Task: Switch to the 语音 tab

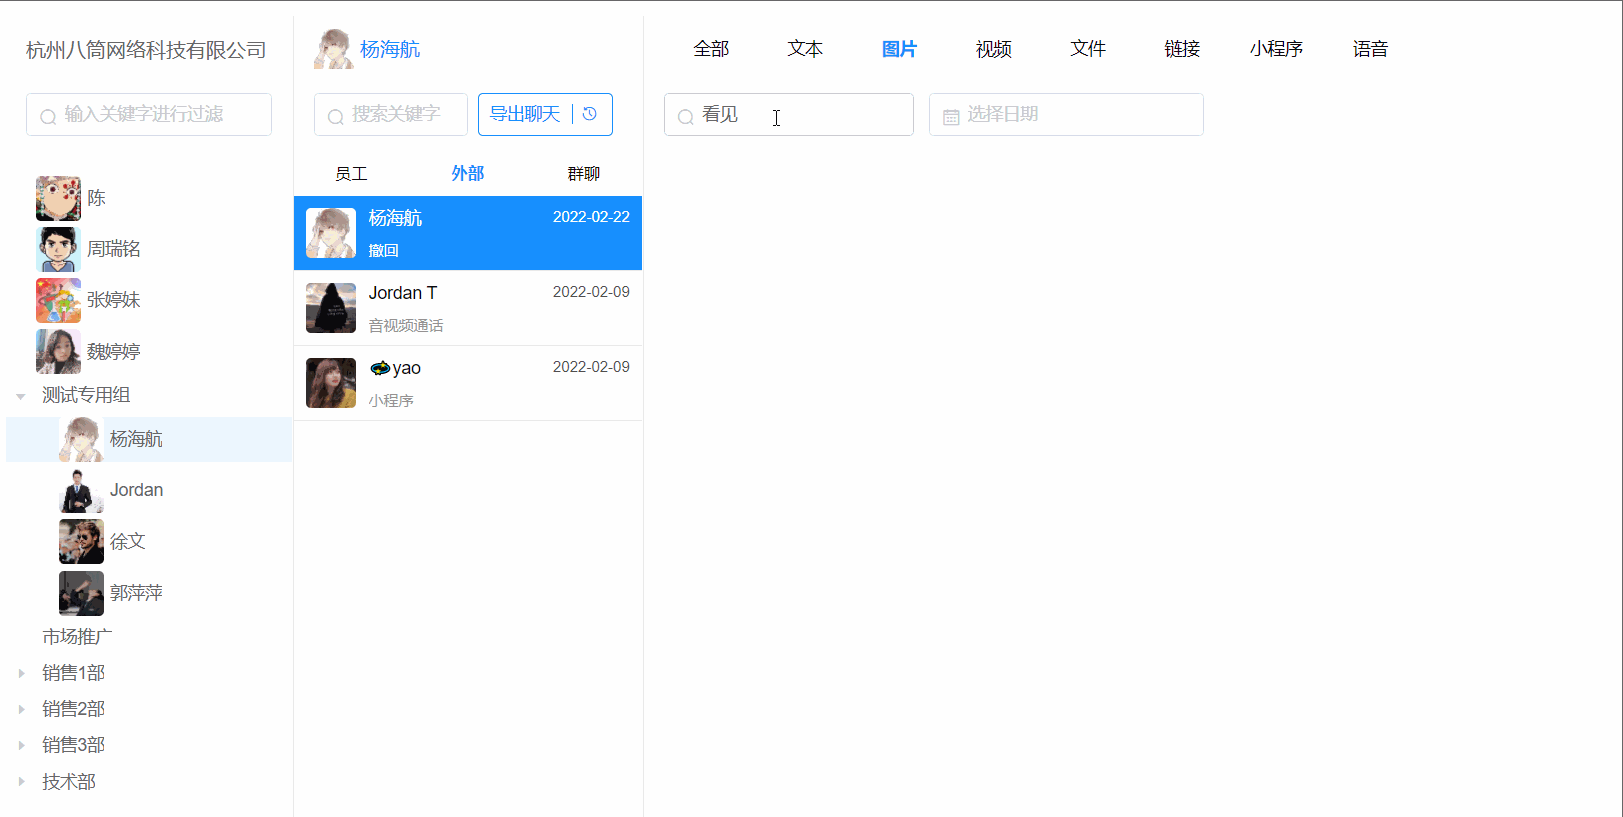Action: (x=1370, y=49)
